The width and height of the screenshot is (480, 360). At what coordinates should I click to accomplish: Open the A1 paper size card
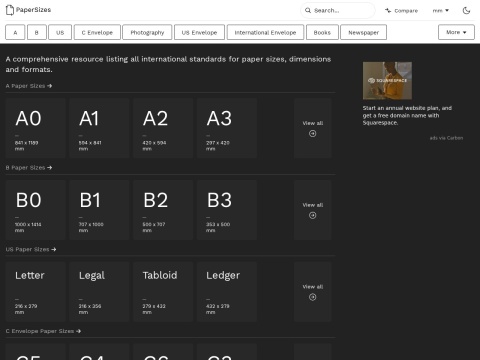[99, 128]
